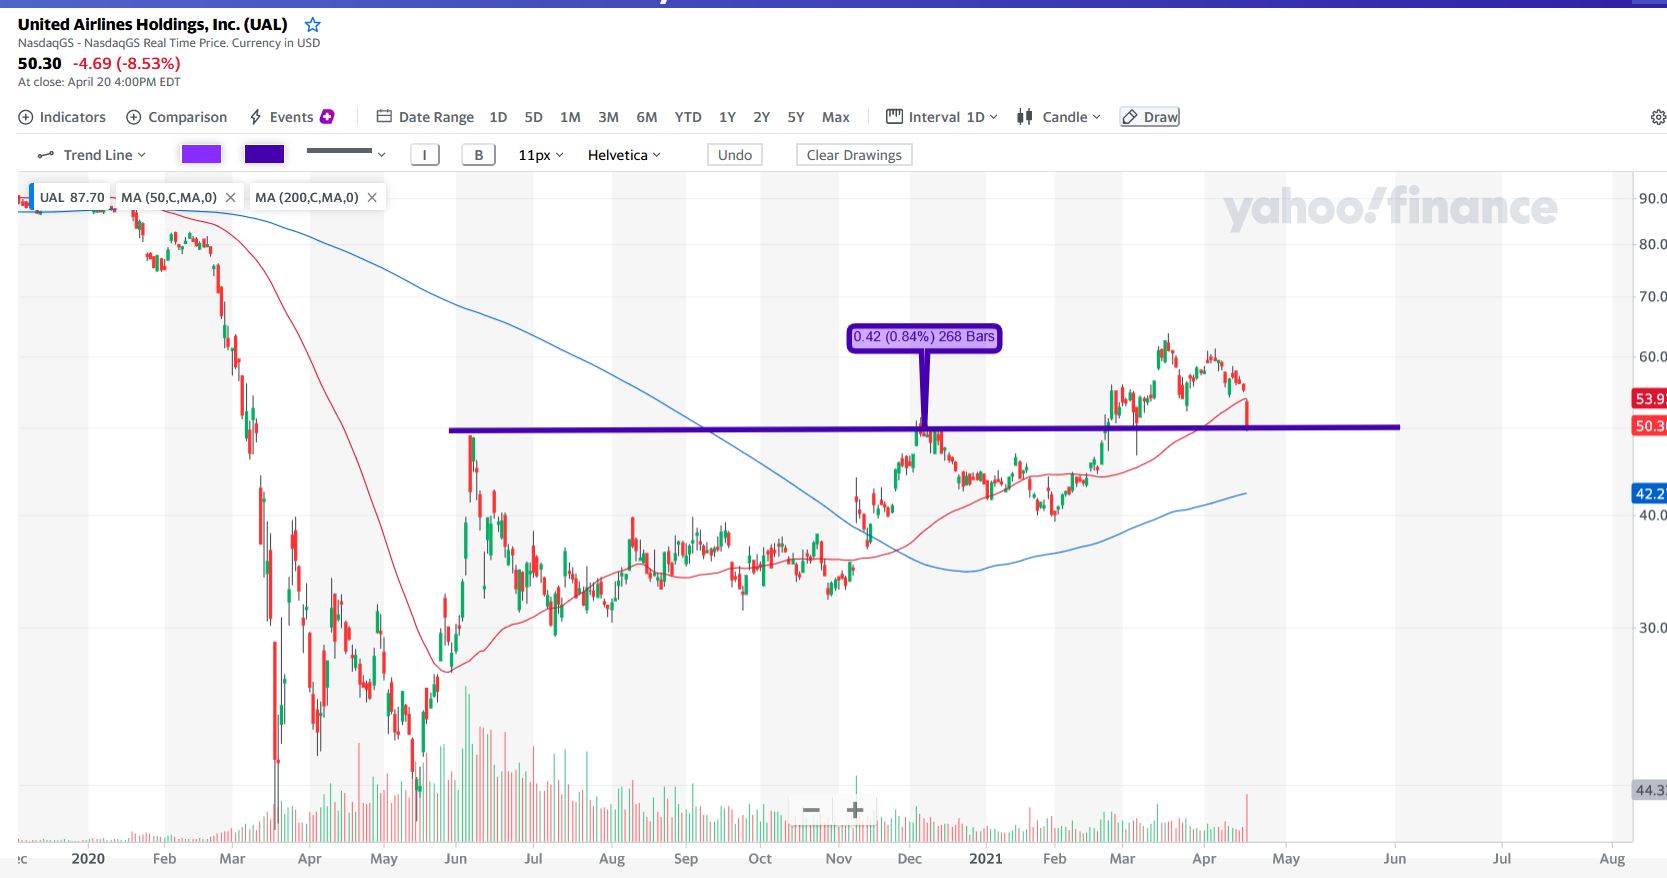Image resolution: width=1667 pixels, height=878 pixels.
Task: Click the 30.0 price axis label
Action: click(x=1652, y=628)
